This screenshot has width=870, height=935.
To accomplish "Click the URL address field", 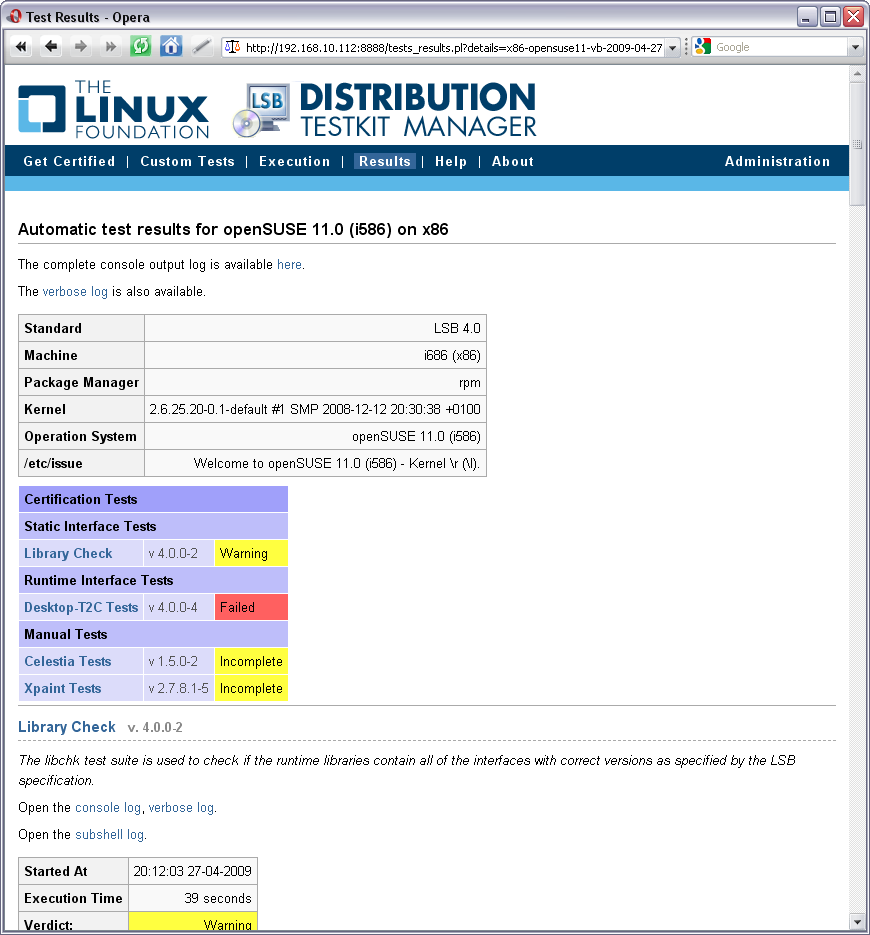I will point(453,48).
